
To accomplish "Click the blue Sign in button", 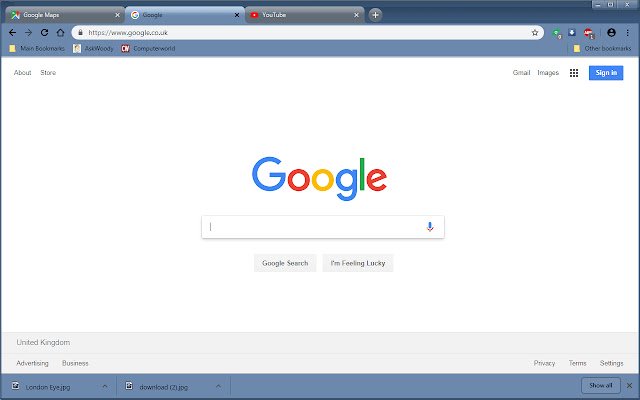I will pos(606,73).
